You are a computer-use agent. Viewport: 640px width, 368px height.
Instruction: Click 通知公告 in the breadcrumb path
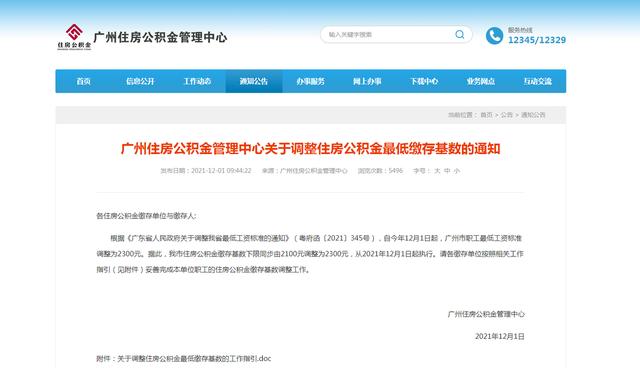533,115
